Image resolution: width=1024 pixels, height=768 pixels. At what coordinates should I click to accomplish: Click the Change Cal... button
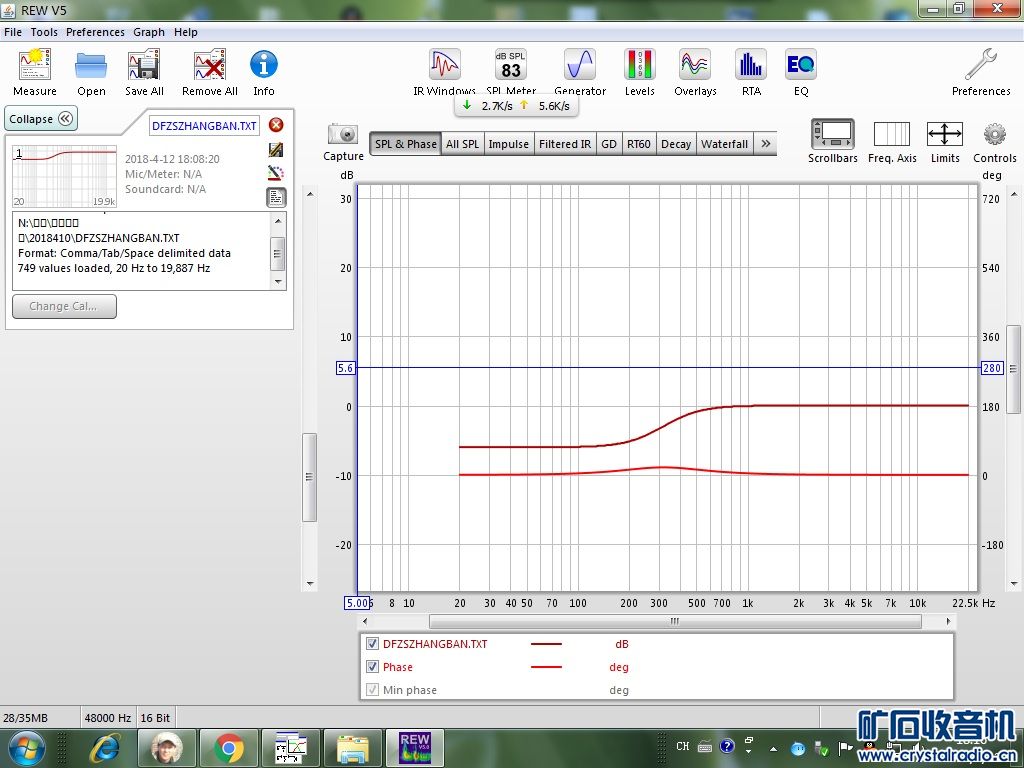[64, 306]
